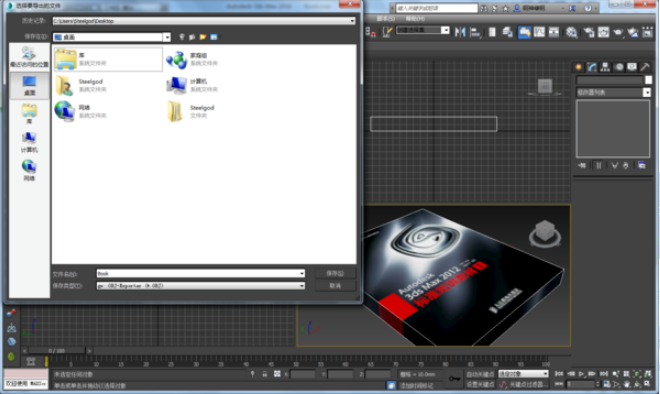Toggle Auto Key mode button
The width and height of the screenshot is (660, 394).
point(480,374)
